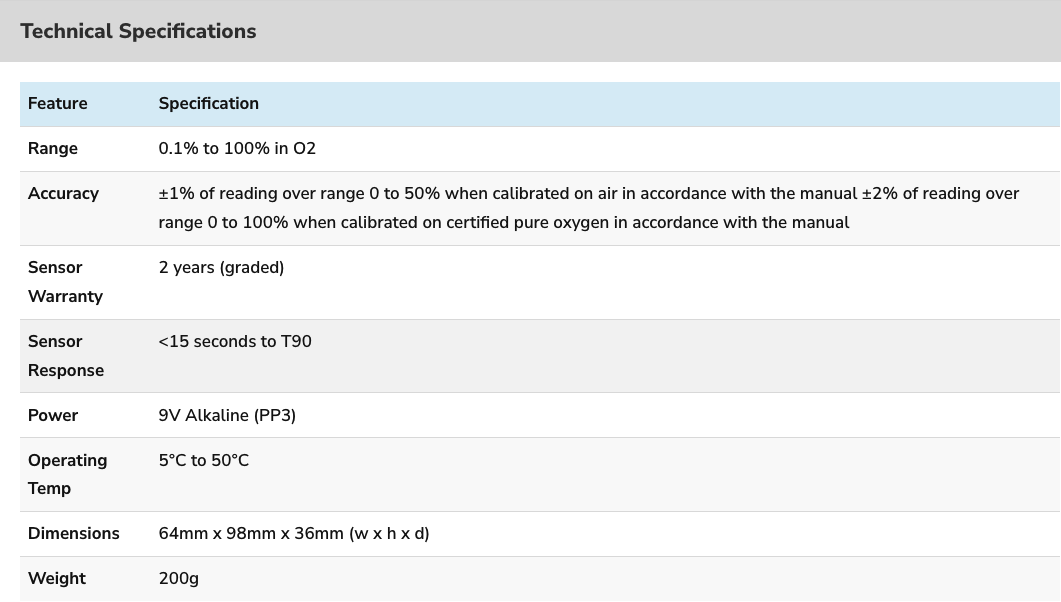Select the Sensor Response label
This screenshot has width=1061, height=602.
pyautogui.click(x=66, y=356)
